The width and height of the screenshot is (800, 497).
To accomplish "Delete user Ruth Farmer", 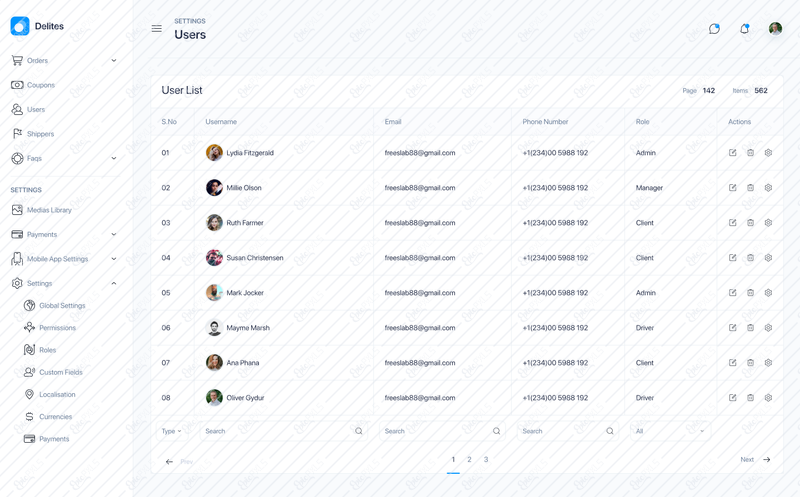I will coord(751,222).
